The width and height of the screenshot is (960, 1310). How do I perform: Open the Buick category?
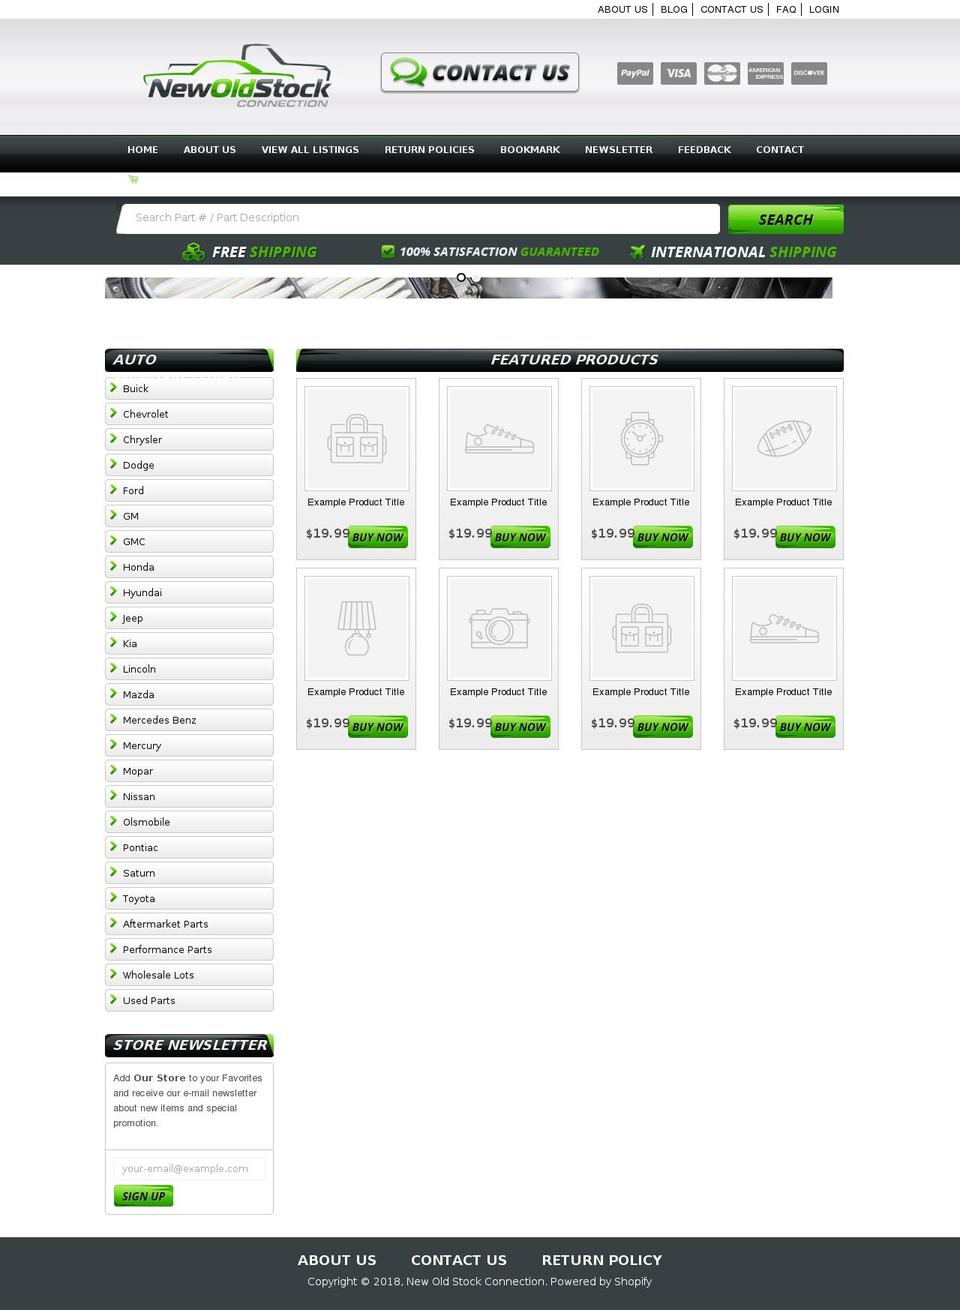[189, 389]
